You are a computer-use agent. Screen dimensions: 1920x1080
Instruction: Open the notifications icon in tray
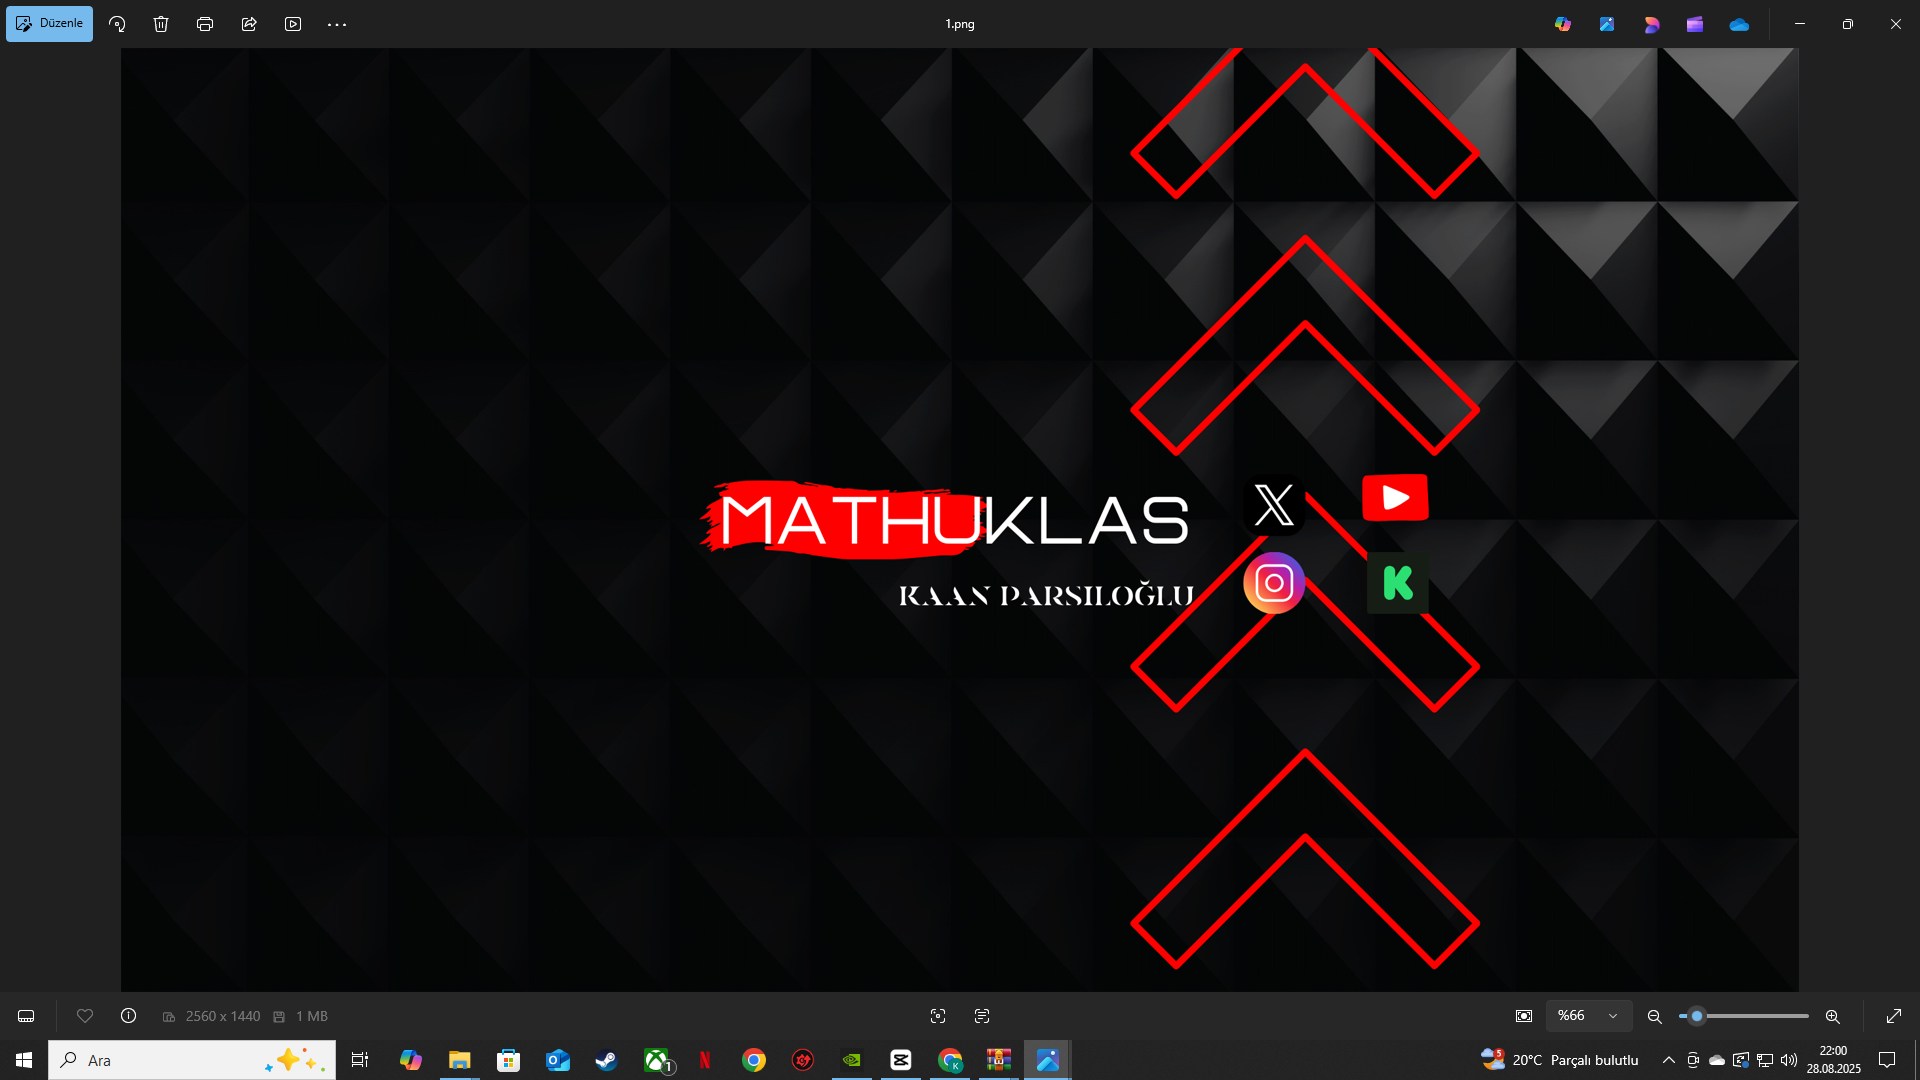point(1887,1060)
